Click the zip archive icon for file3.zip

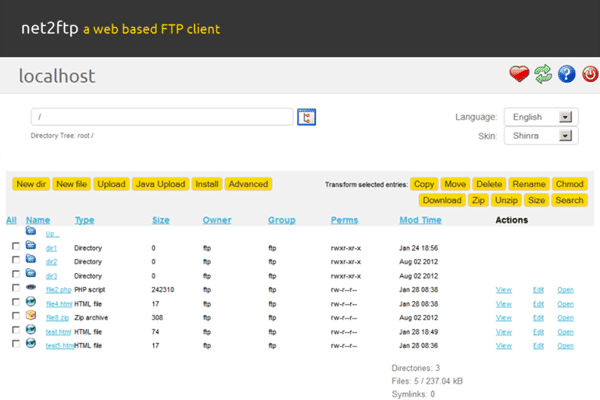coord(31,316)
